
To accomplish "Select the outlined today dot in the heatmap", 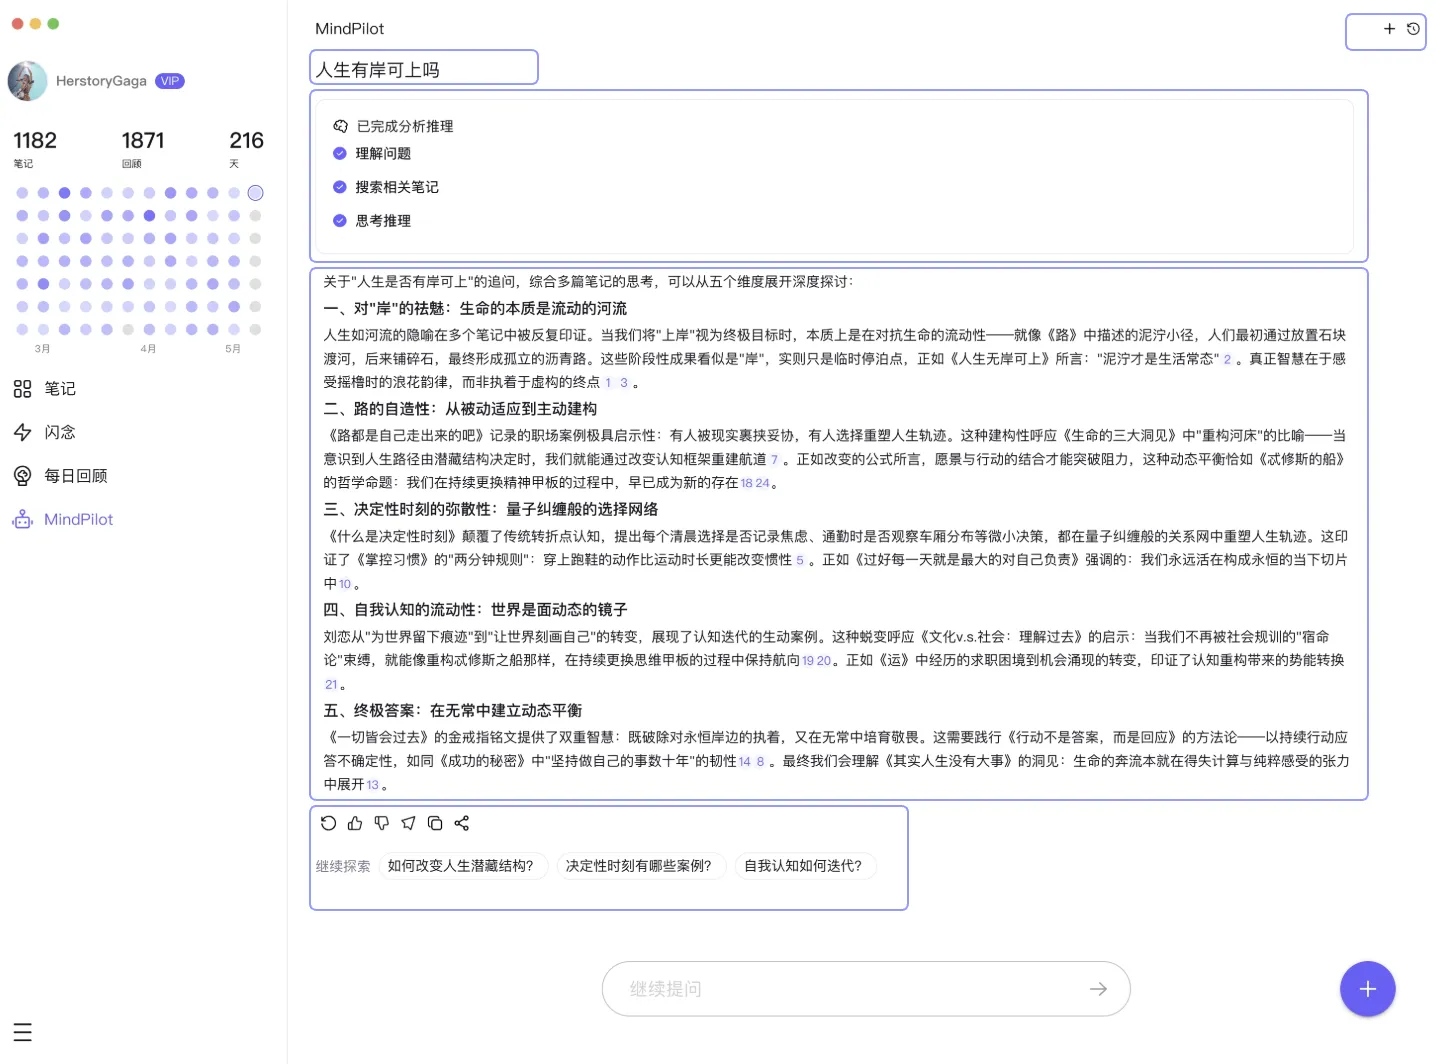I will coord(255,193).
